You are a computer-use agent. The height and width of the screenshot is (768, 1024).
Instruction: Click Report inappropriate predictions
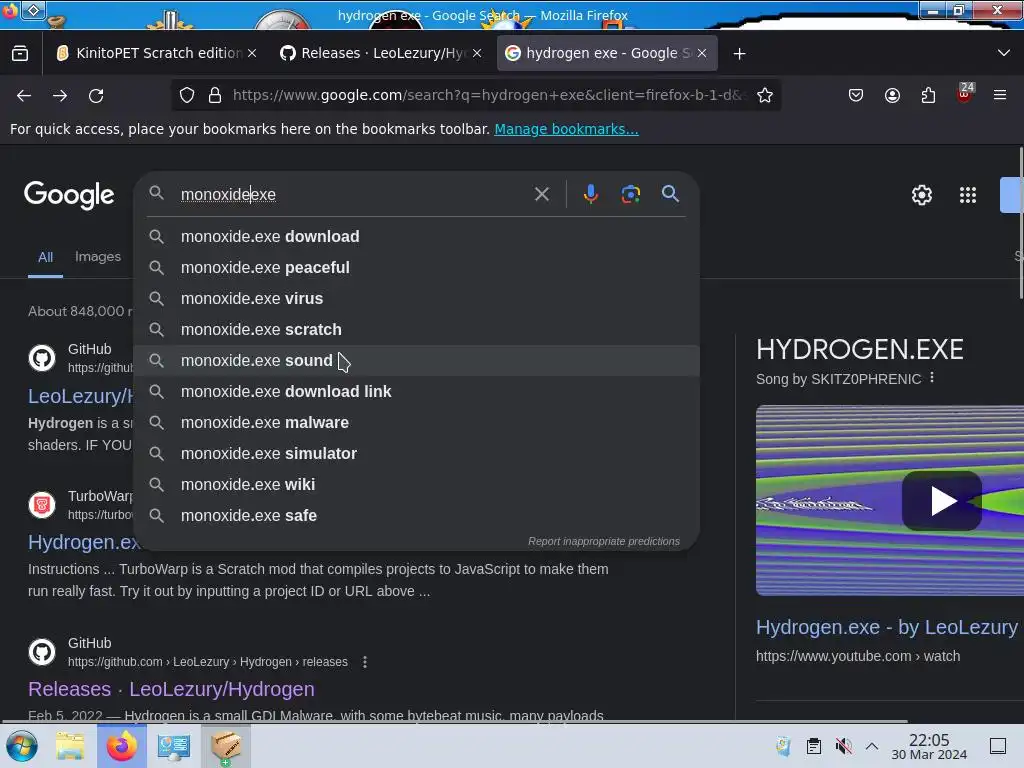(x=603, y=541)
